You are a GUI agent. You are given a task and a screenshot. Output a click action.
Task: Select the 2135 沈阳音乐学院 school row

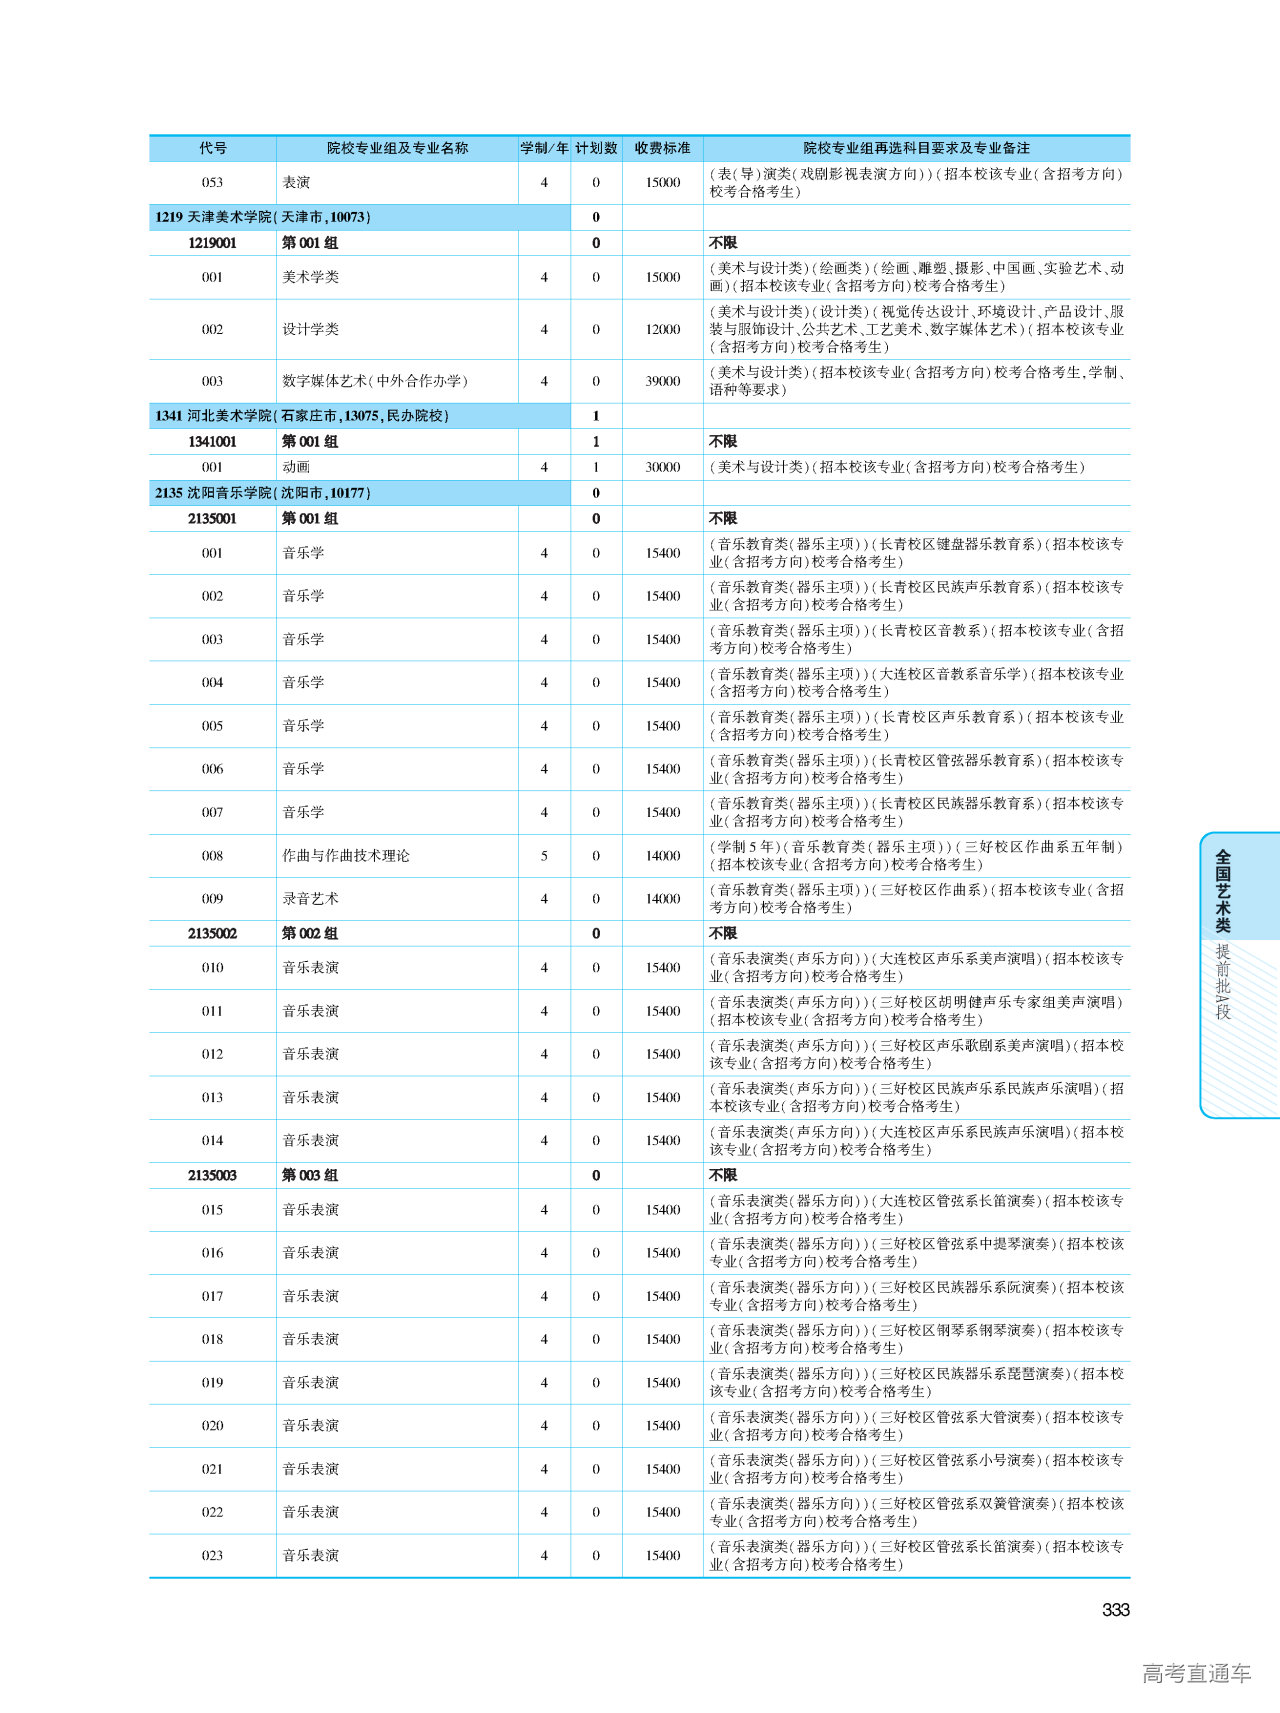(263, 493)
